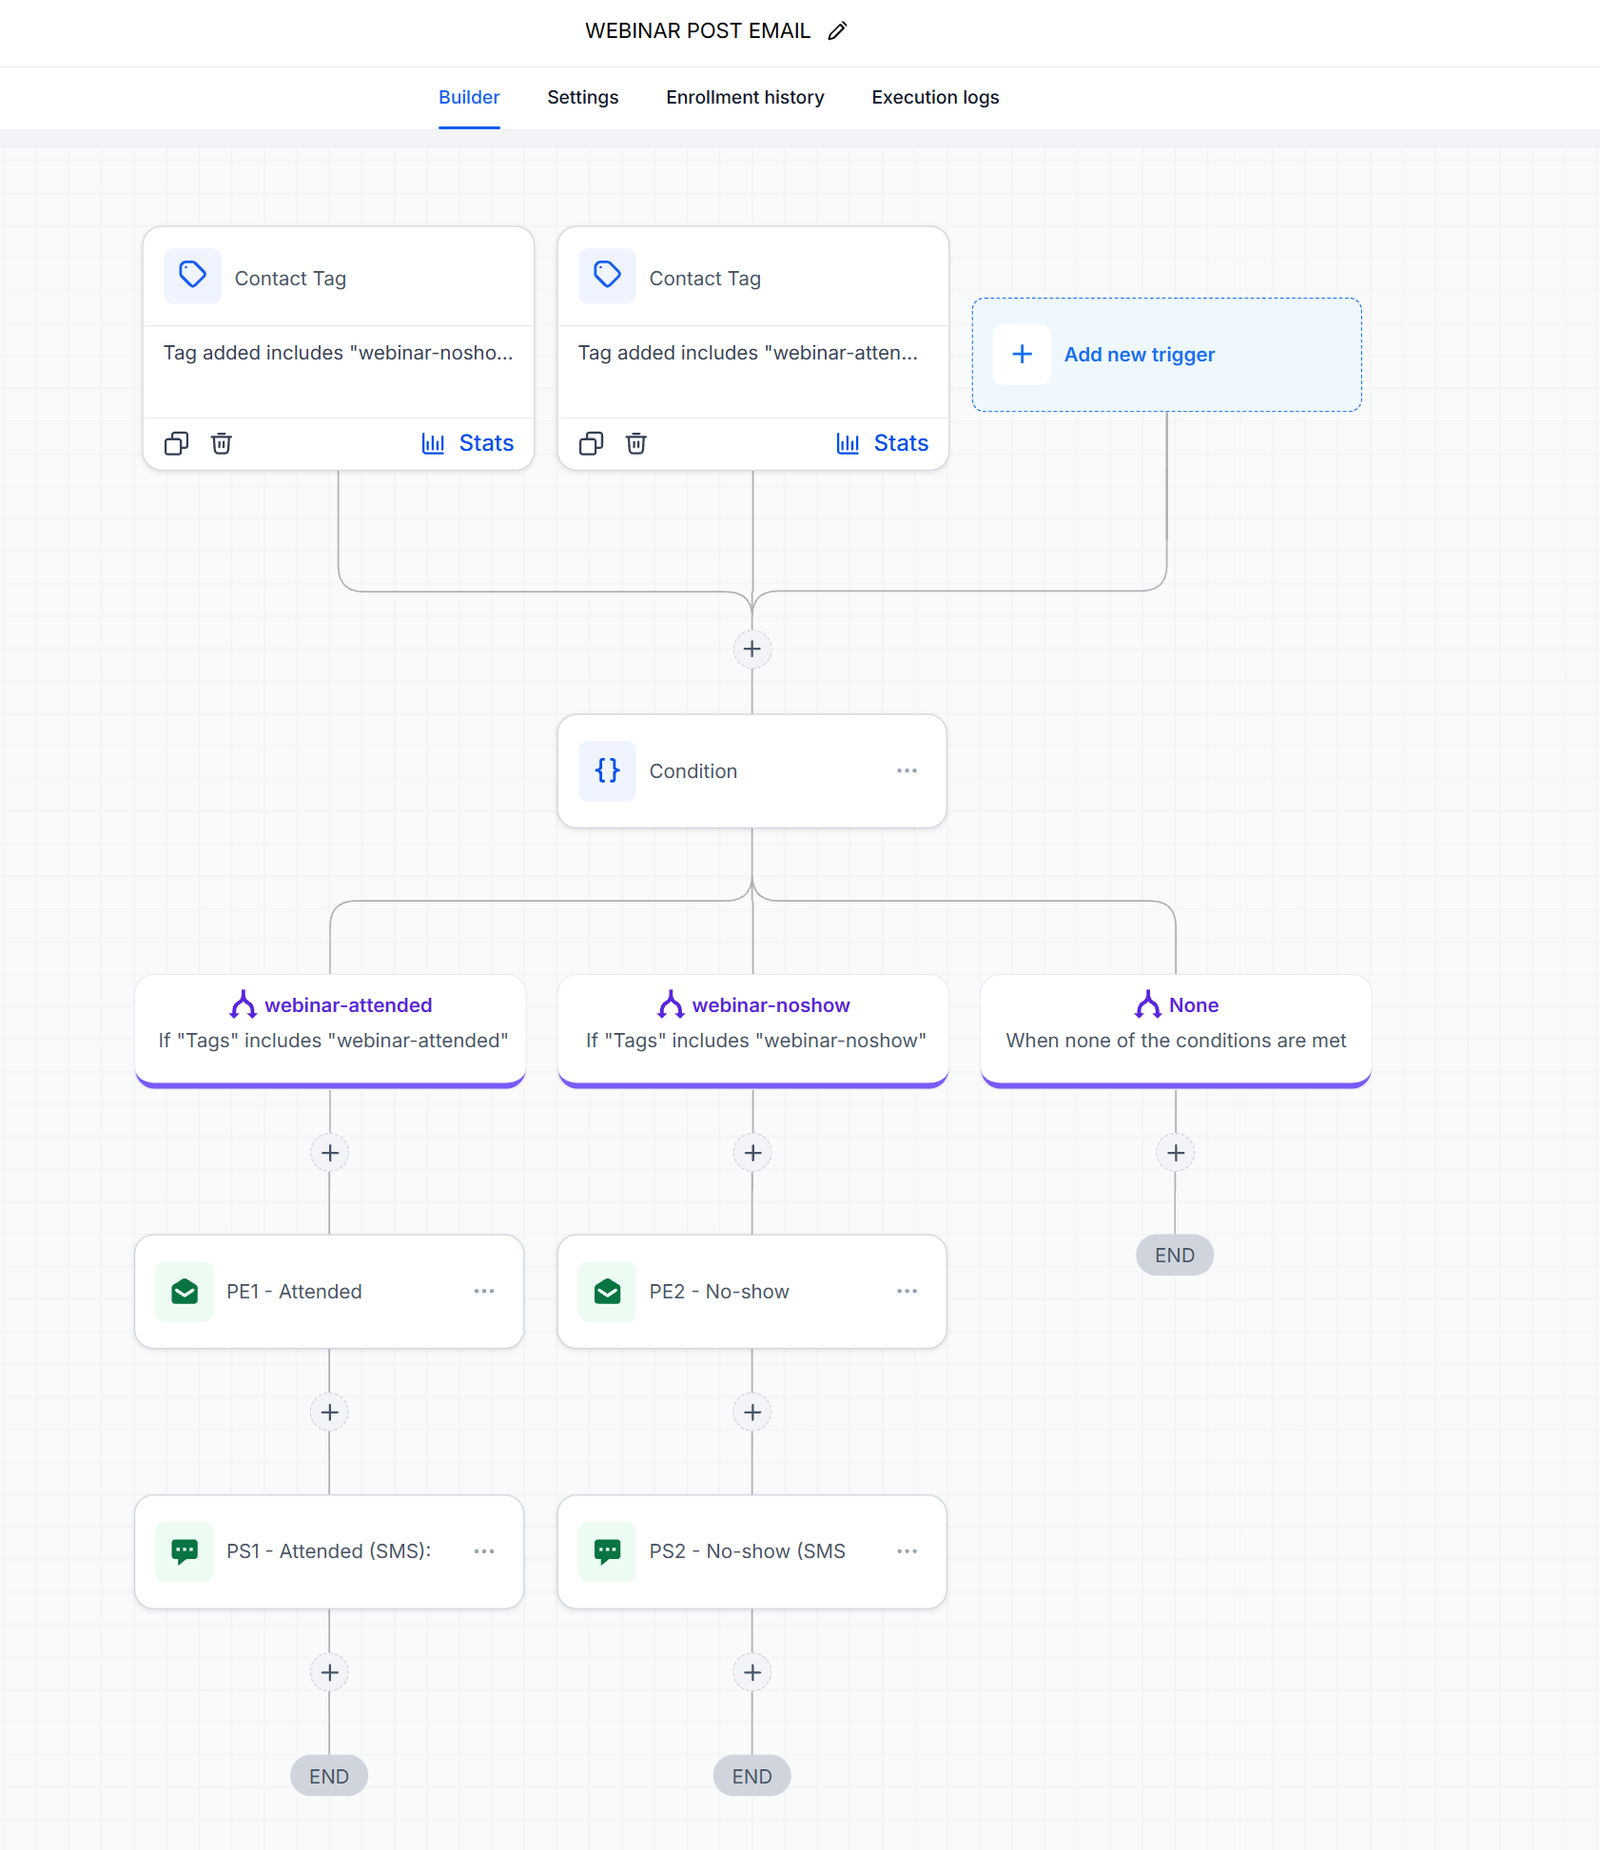Viewport: 1600px width, 1850px height.
Task: Delete the webinar-noshow Contact Tag trigger
Action: coord(221,443)
